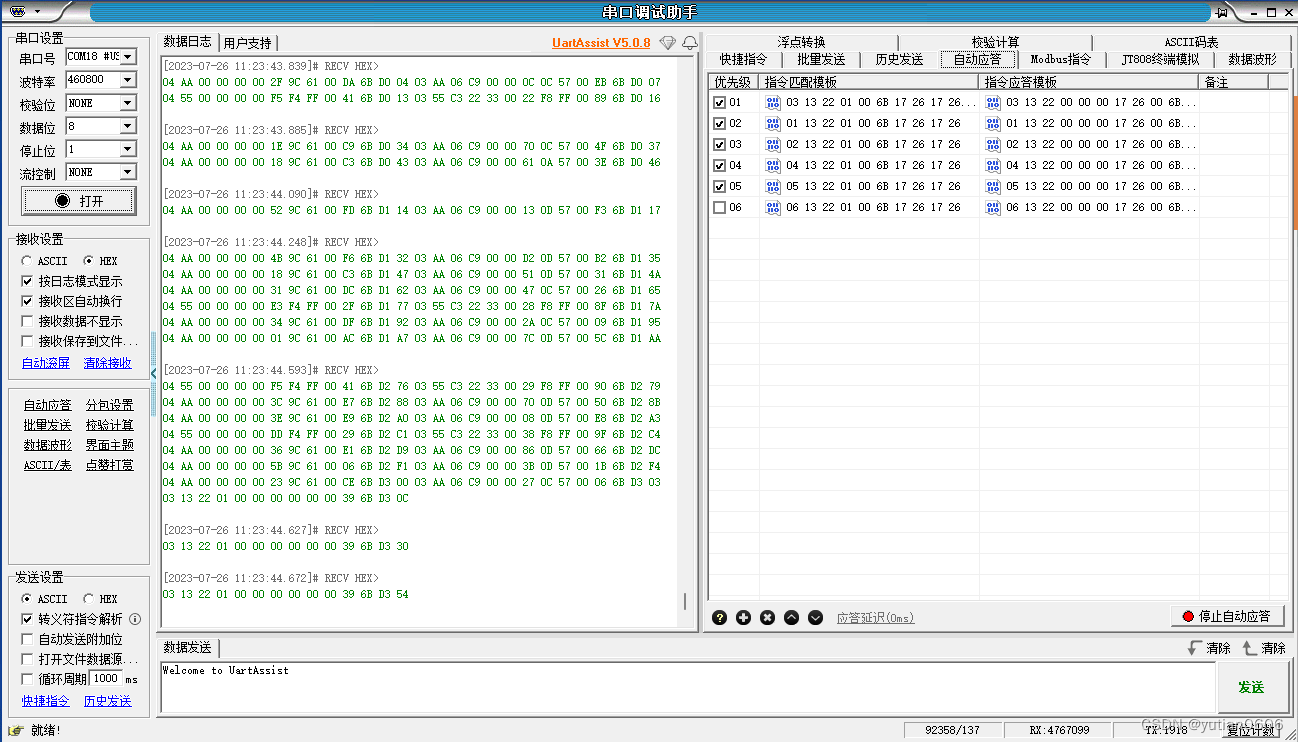Click the info icon beside 转义符指令解析
The image size is (1298, 742).
135,619
